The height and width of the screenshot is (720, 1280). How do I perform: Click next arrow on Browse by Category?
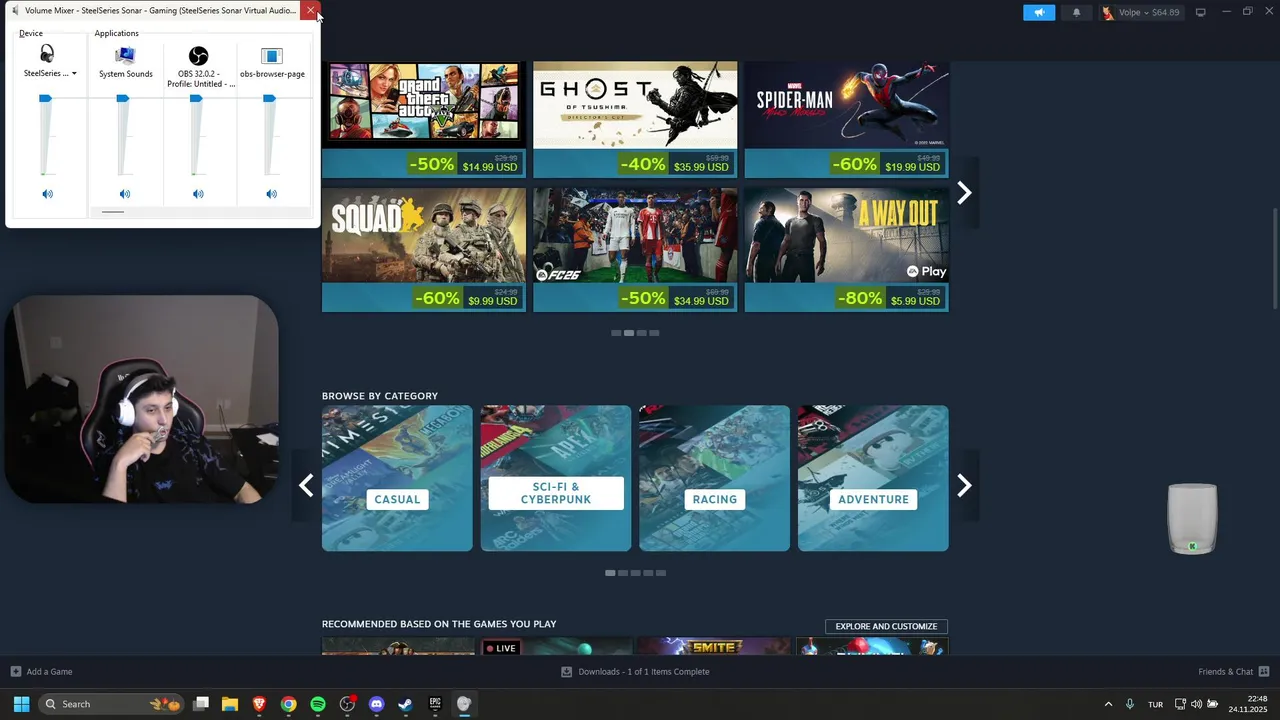click(964, 485)
